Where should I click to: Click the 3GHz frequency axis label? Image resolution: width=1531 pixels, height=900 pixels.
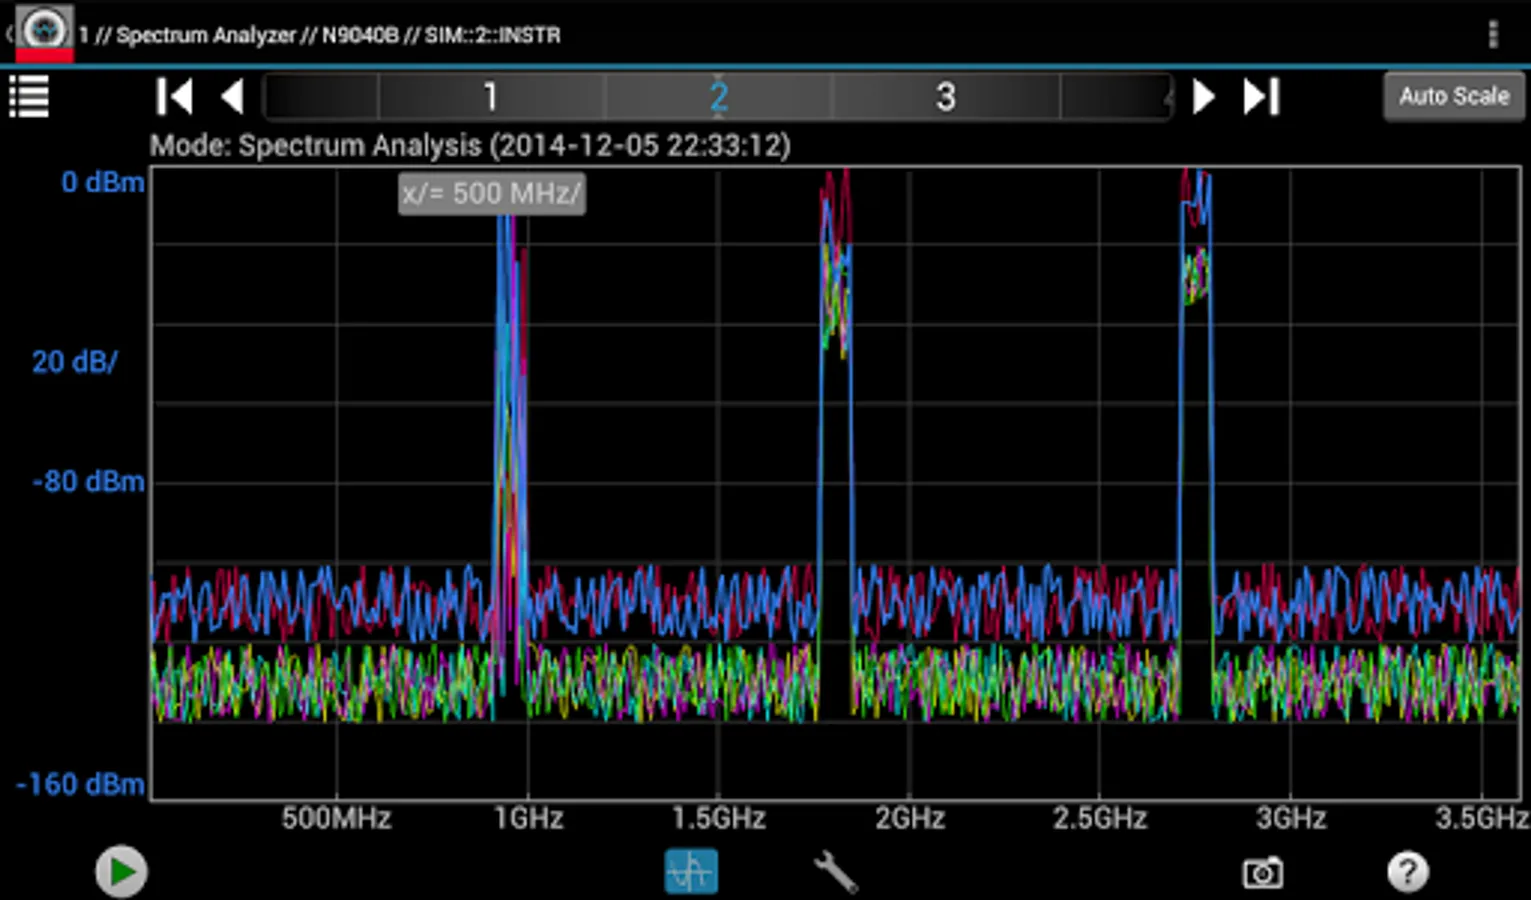coord(1291,818)
